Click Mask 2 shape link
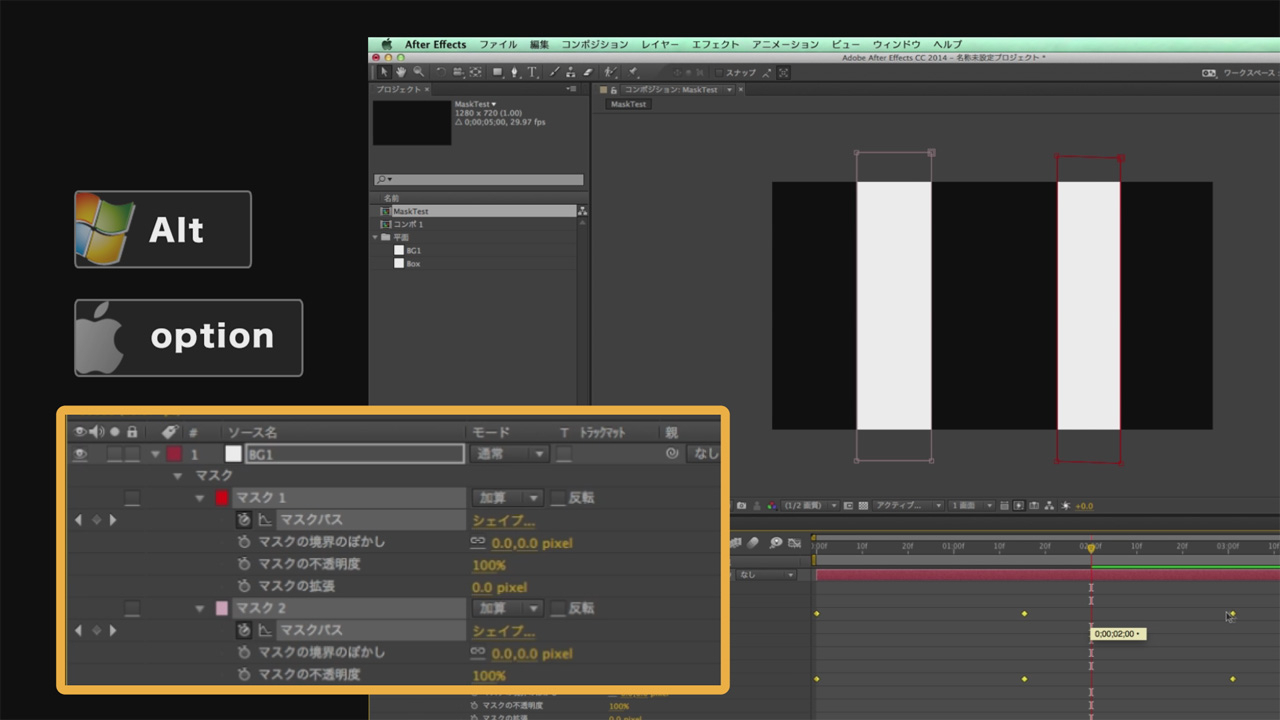Viewport: 1280px width, 720px height. coord(503,631)
